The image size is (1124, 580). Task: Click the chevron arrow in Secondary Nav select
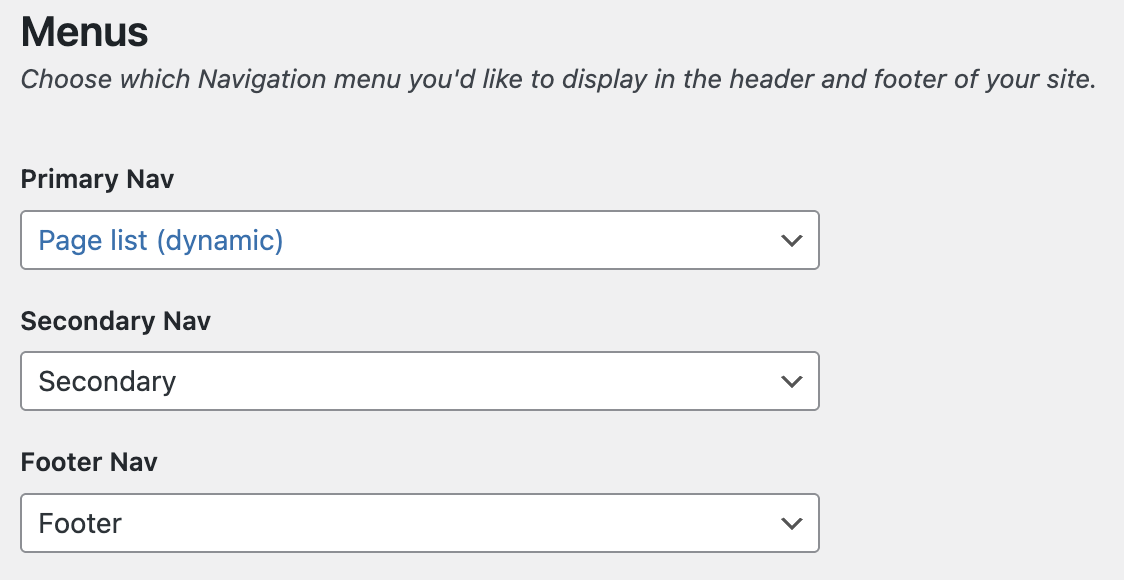[791, 382]
